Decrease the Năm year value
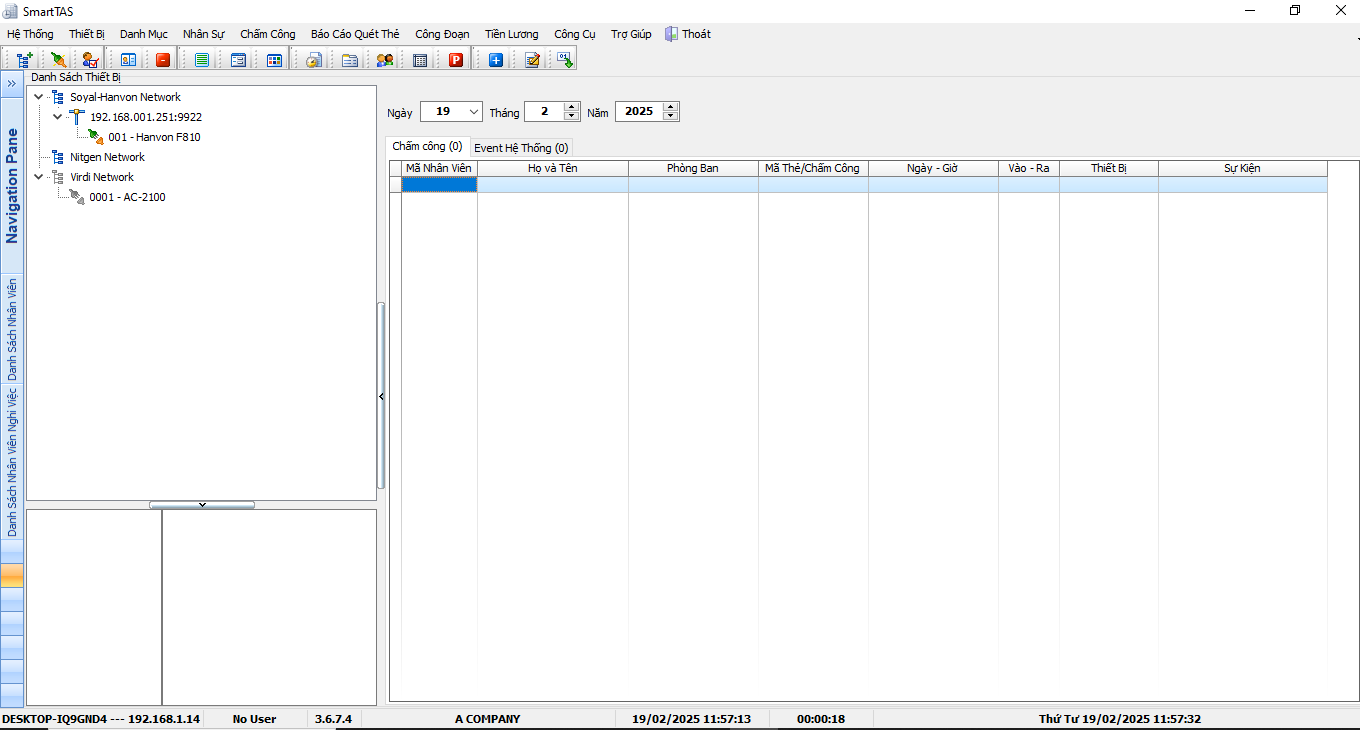Screen dimensions: 1360x730 click(x=670, y=116)
